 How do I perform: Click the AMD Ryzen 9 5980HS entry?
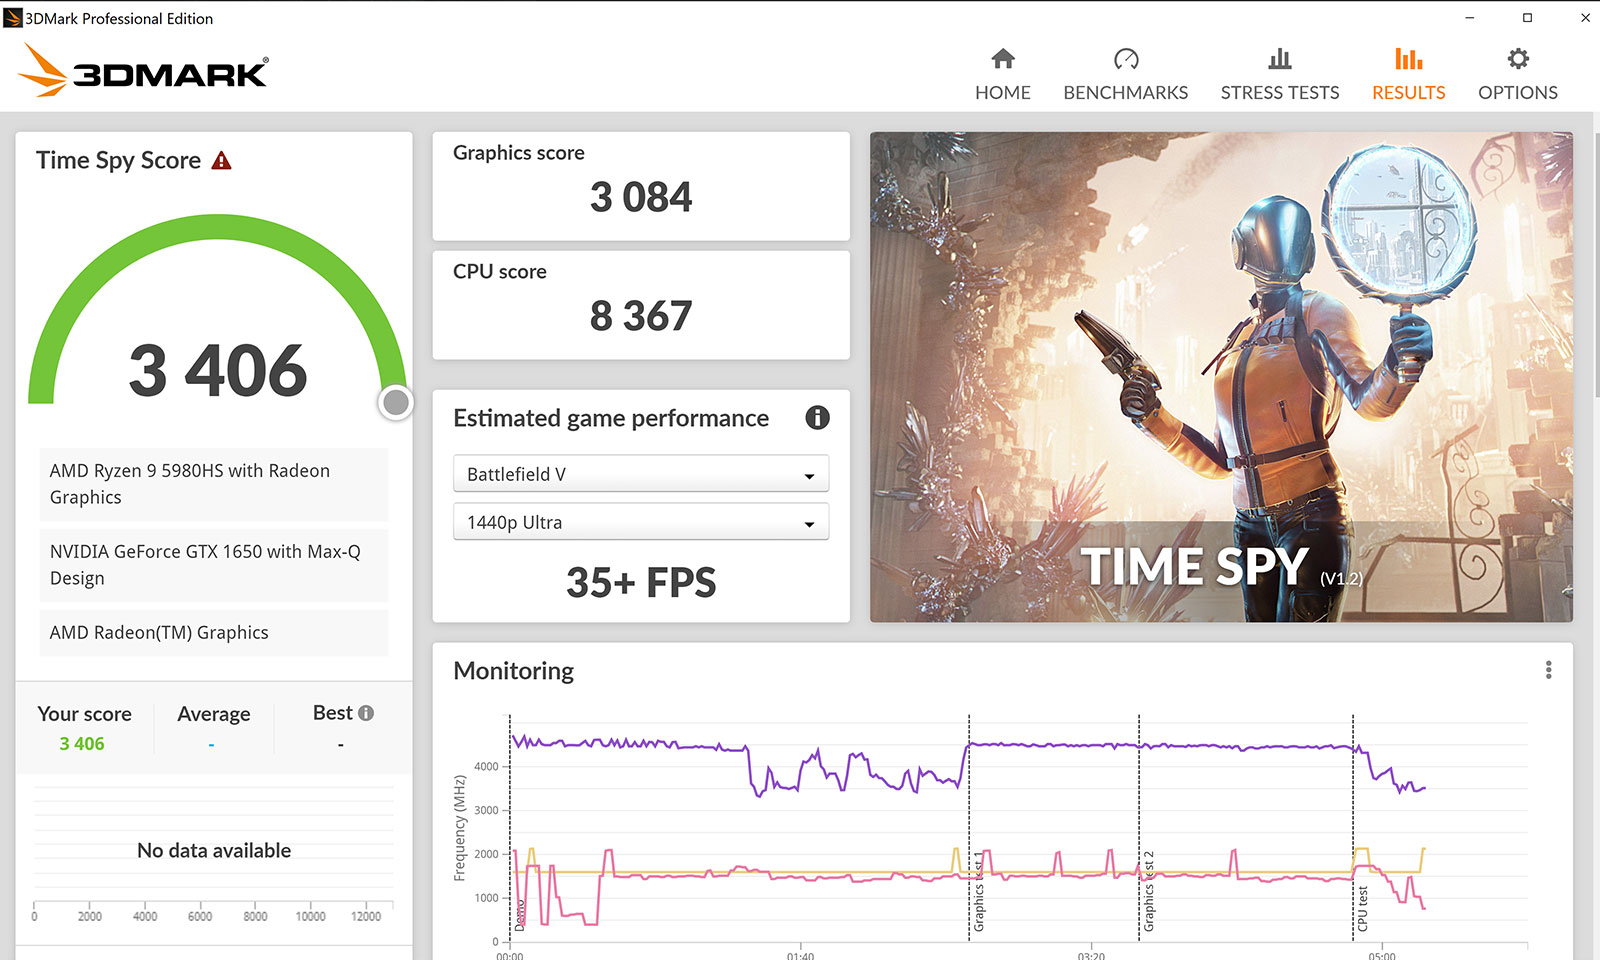pos(214,484)
